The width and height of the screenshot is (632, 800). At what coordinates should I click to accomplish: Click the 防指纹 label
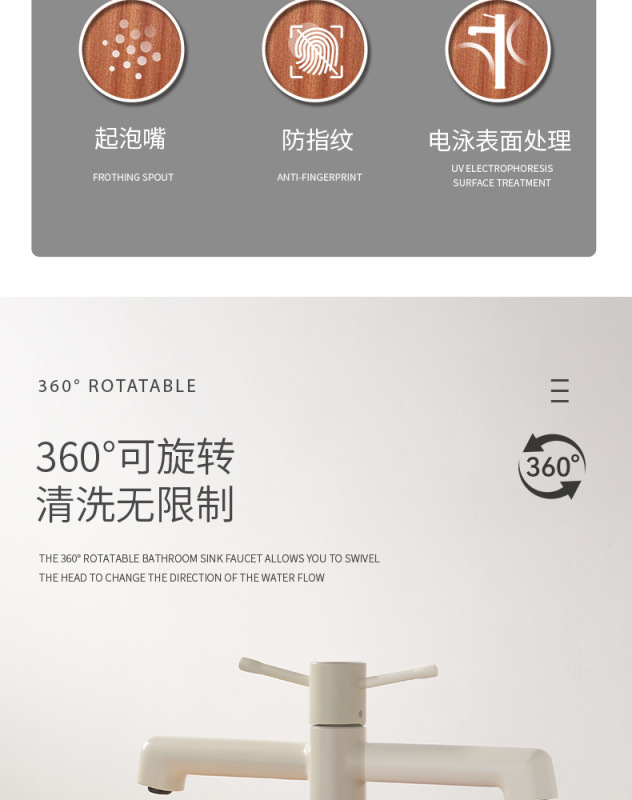coord(317,140)
